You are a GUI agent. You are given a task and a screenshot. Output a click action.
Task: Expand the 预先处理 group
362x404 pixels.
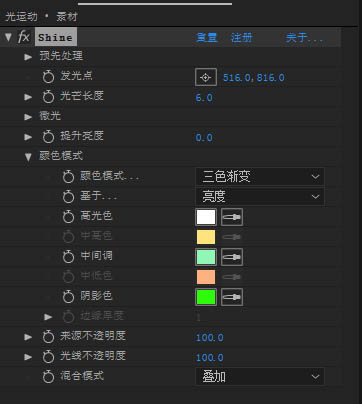28,57
